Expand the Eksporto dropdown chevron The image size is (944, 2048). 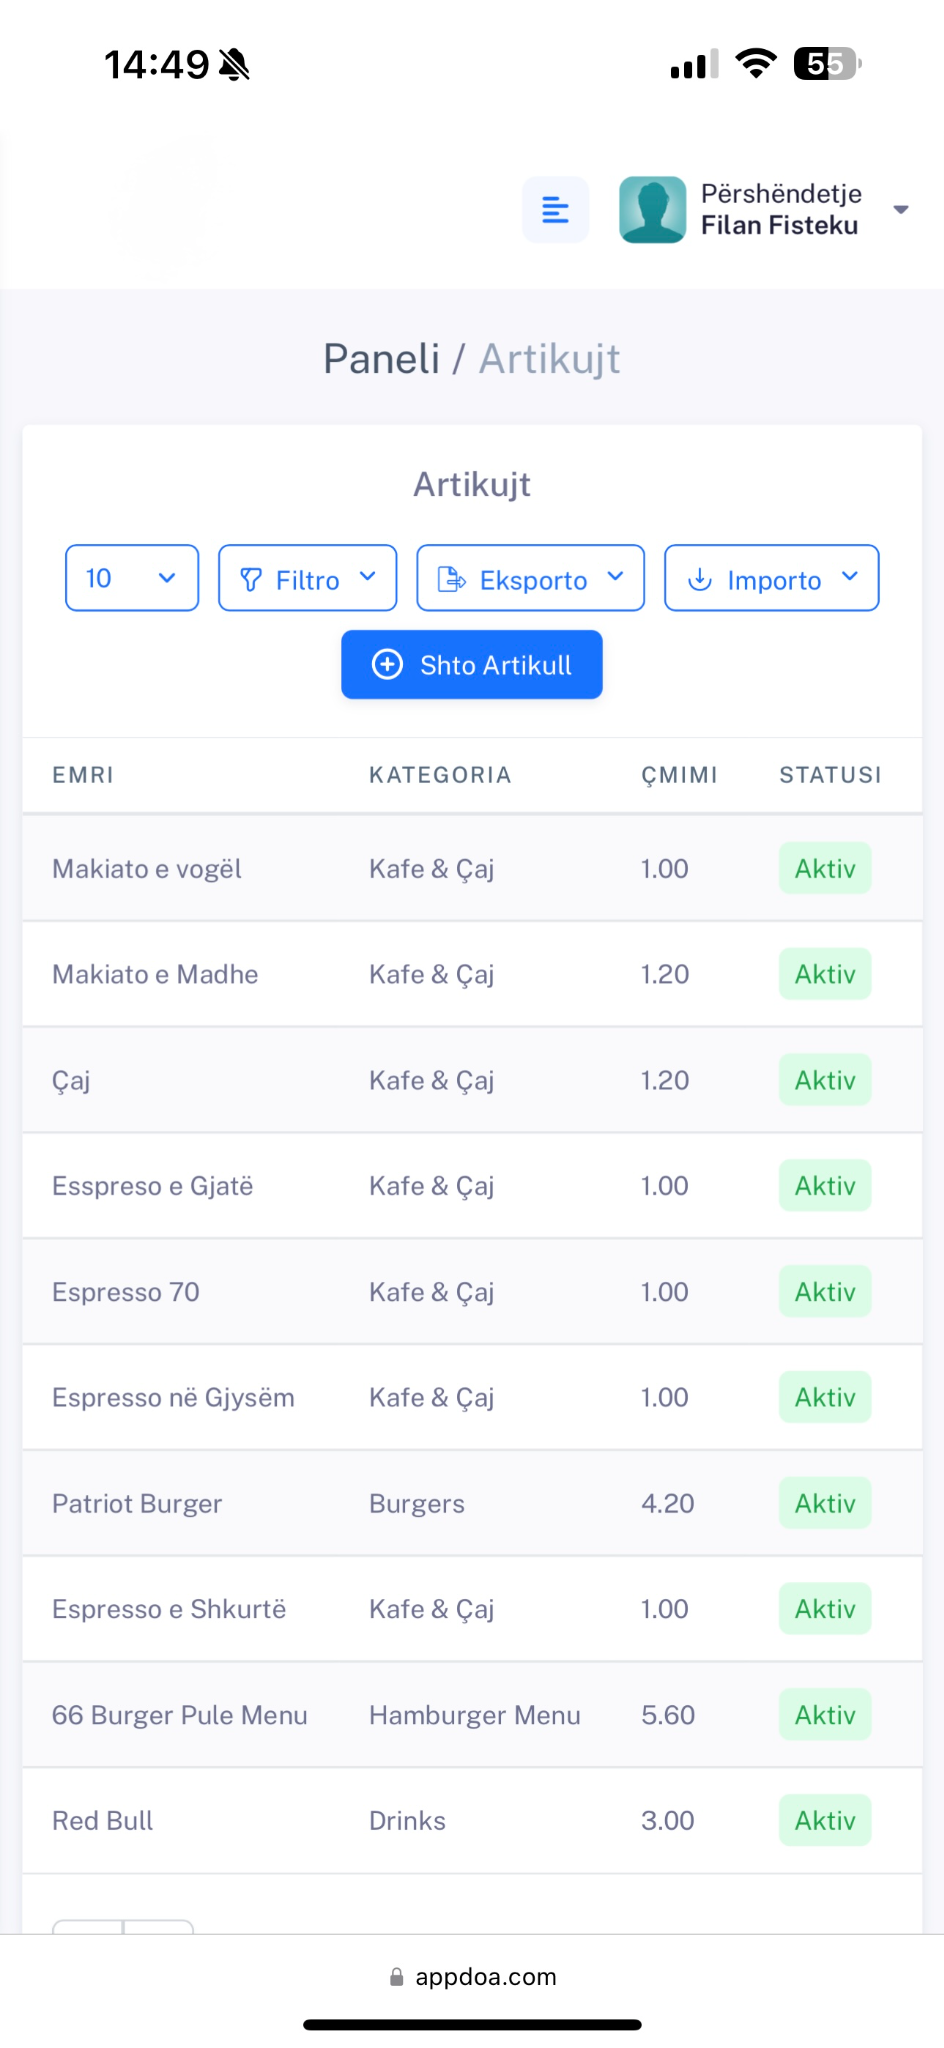pyautogui.click(x=616, y=576)
